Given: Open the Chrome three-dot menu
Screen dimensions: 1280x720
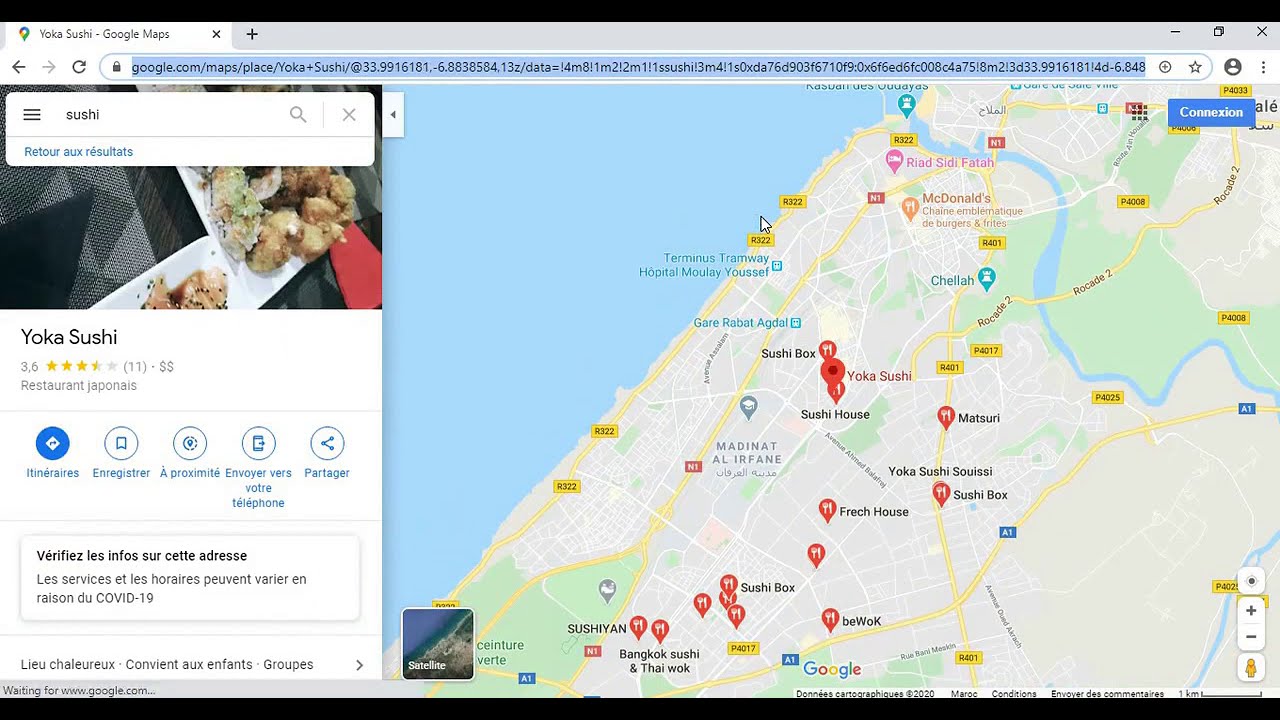Looking at the screenshot, I should click(x=1263, y=67).
